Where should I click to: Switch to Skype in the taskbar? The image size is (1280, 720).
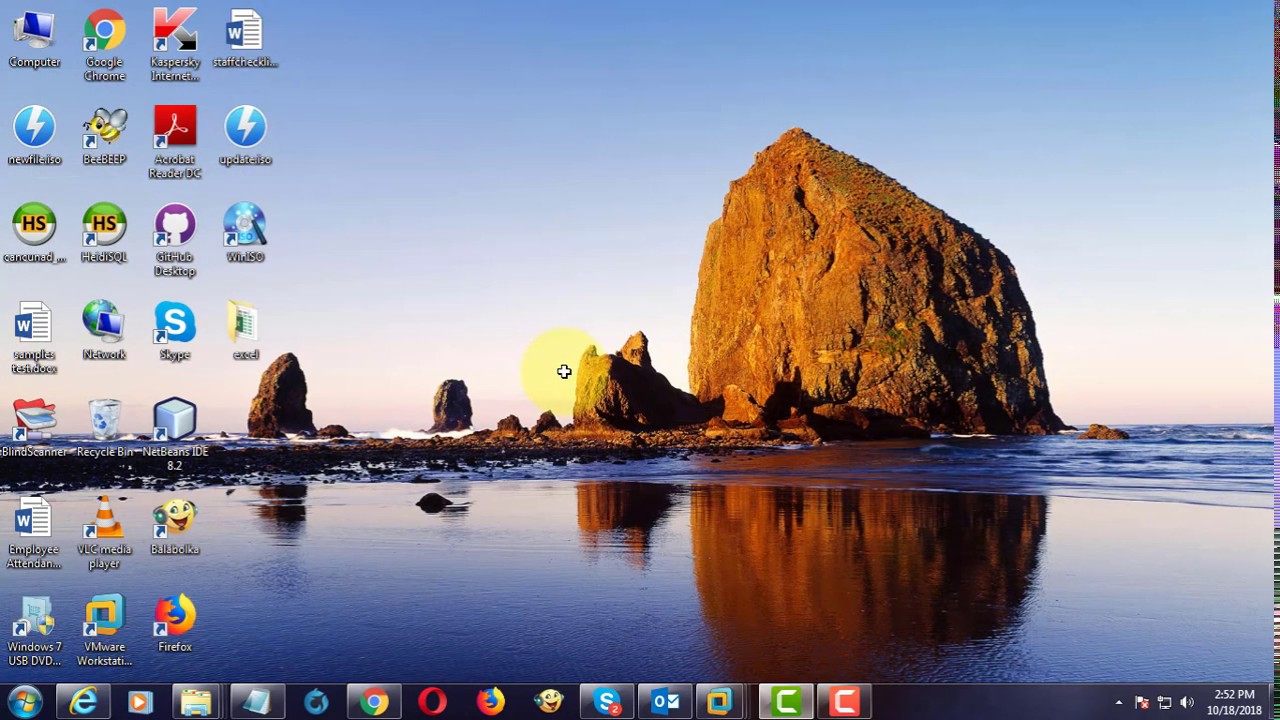tap(607, 701)
